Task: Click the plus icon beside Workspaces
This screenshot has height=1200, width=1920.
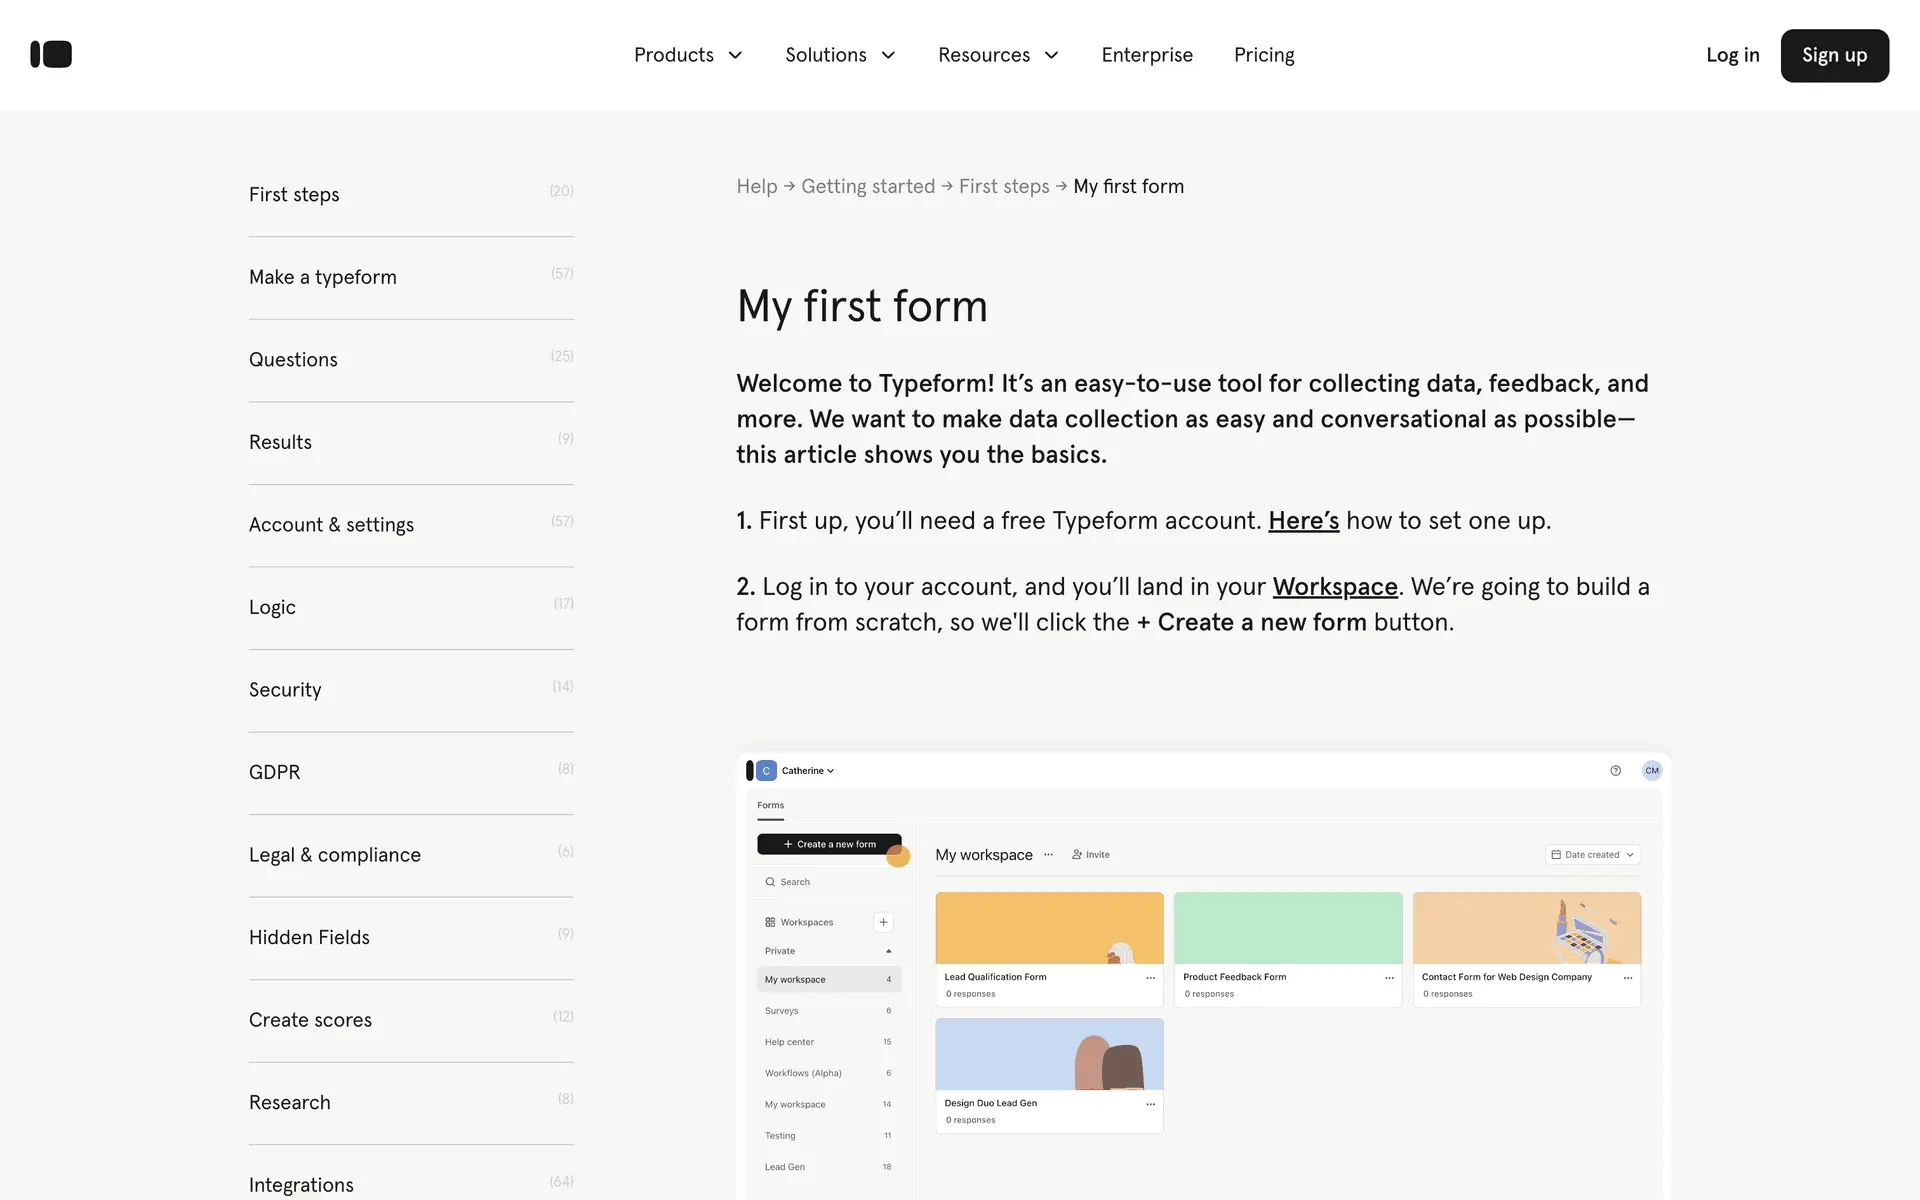Action: click(883, 922)
